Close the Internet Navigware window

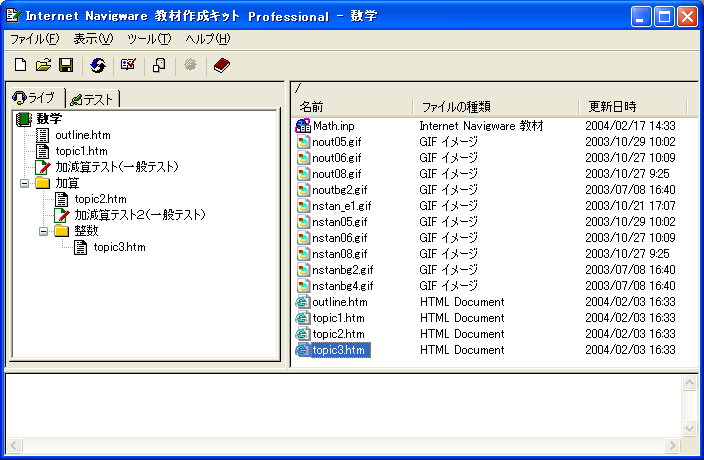[x=687, y=17]
